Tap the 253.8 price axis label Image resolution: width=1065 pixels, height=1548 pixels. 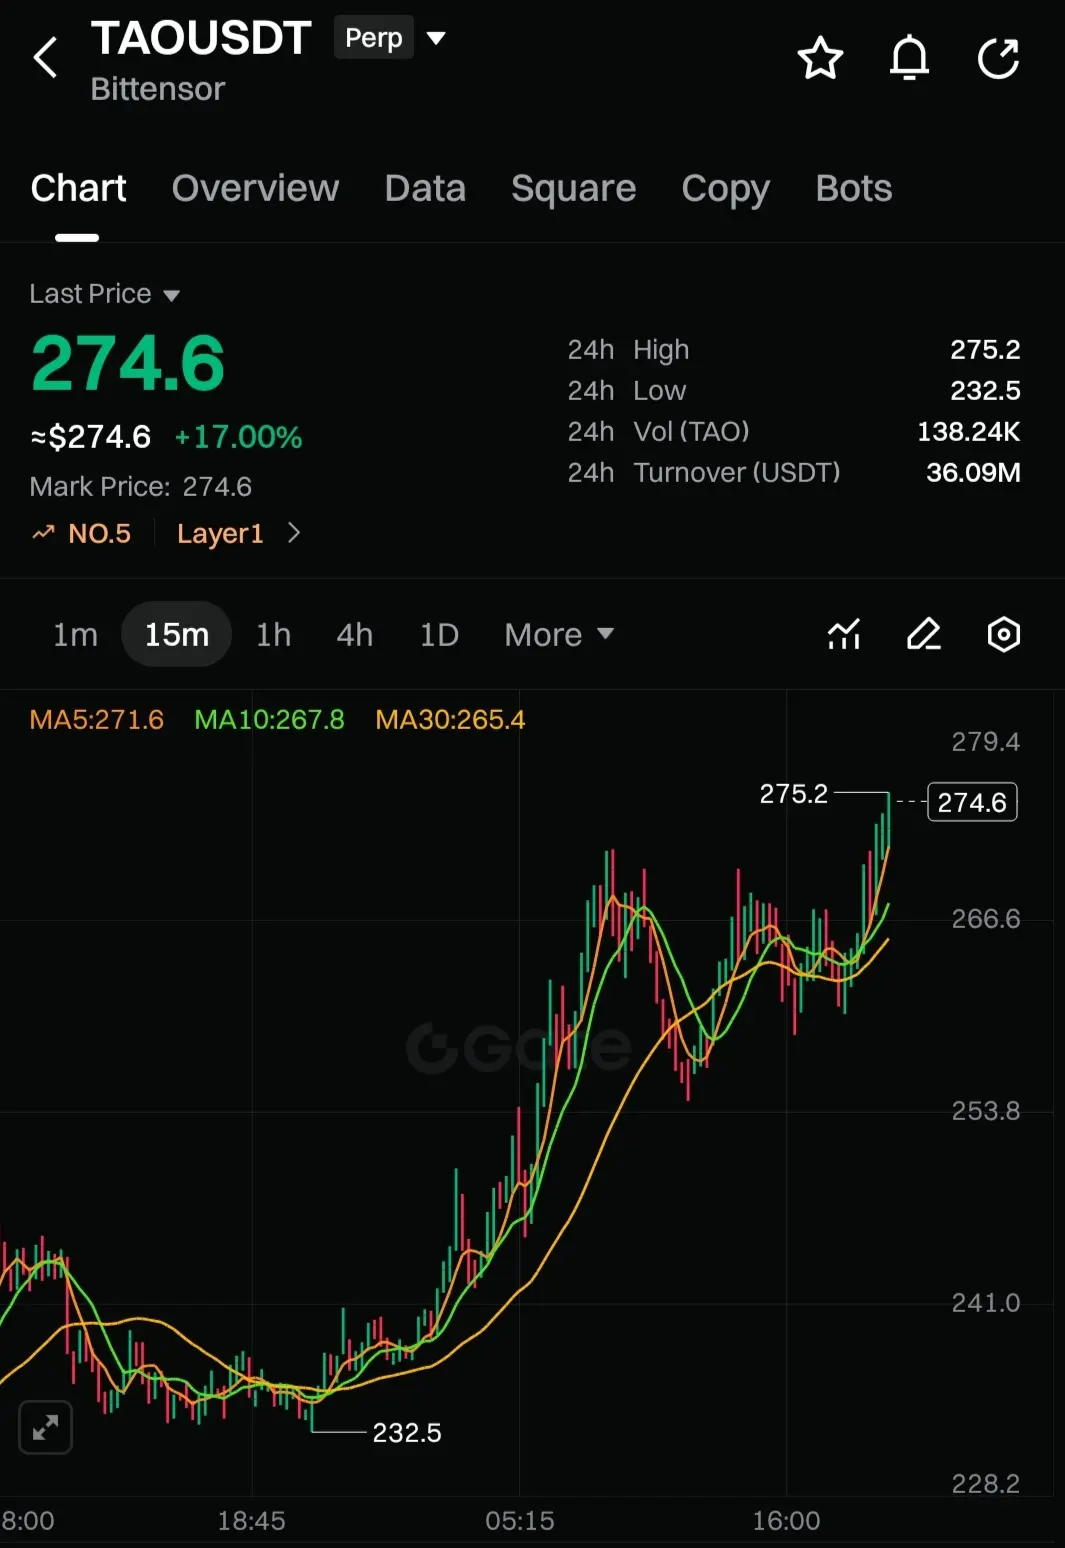[x=985, y=1111]
